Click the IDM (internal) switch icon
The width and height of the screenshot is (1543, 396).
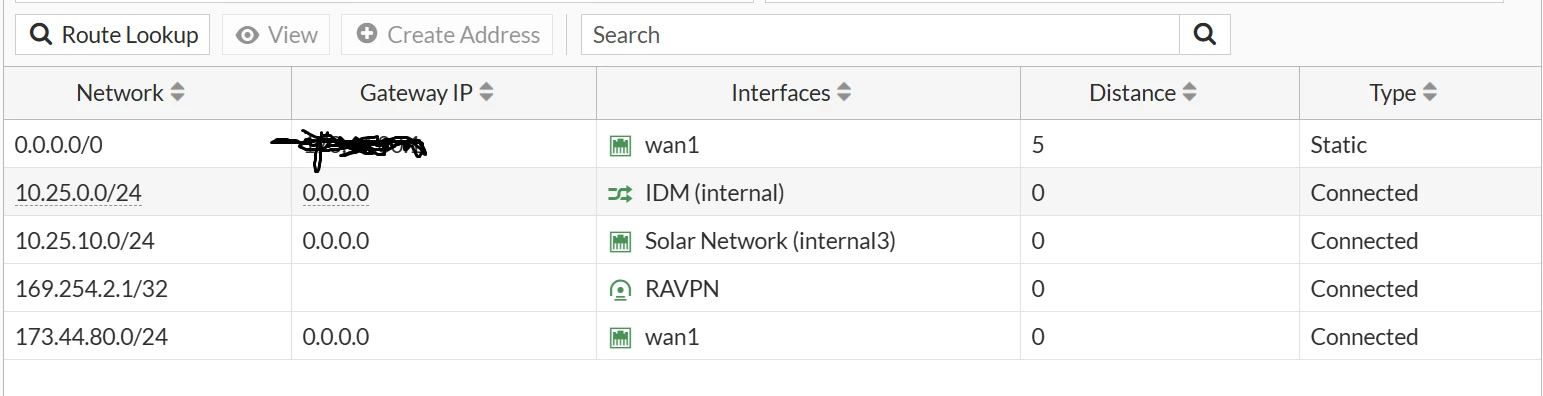[x=620, y=194]
